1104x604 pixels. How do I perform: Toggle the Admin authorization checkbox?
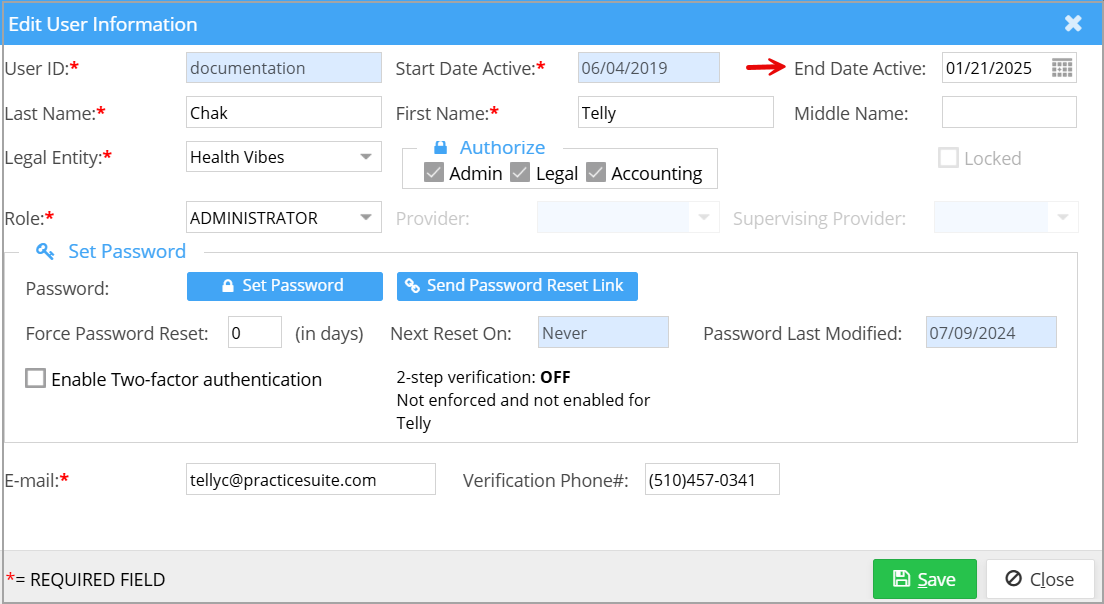click(x=434, y=173)
